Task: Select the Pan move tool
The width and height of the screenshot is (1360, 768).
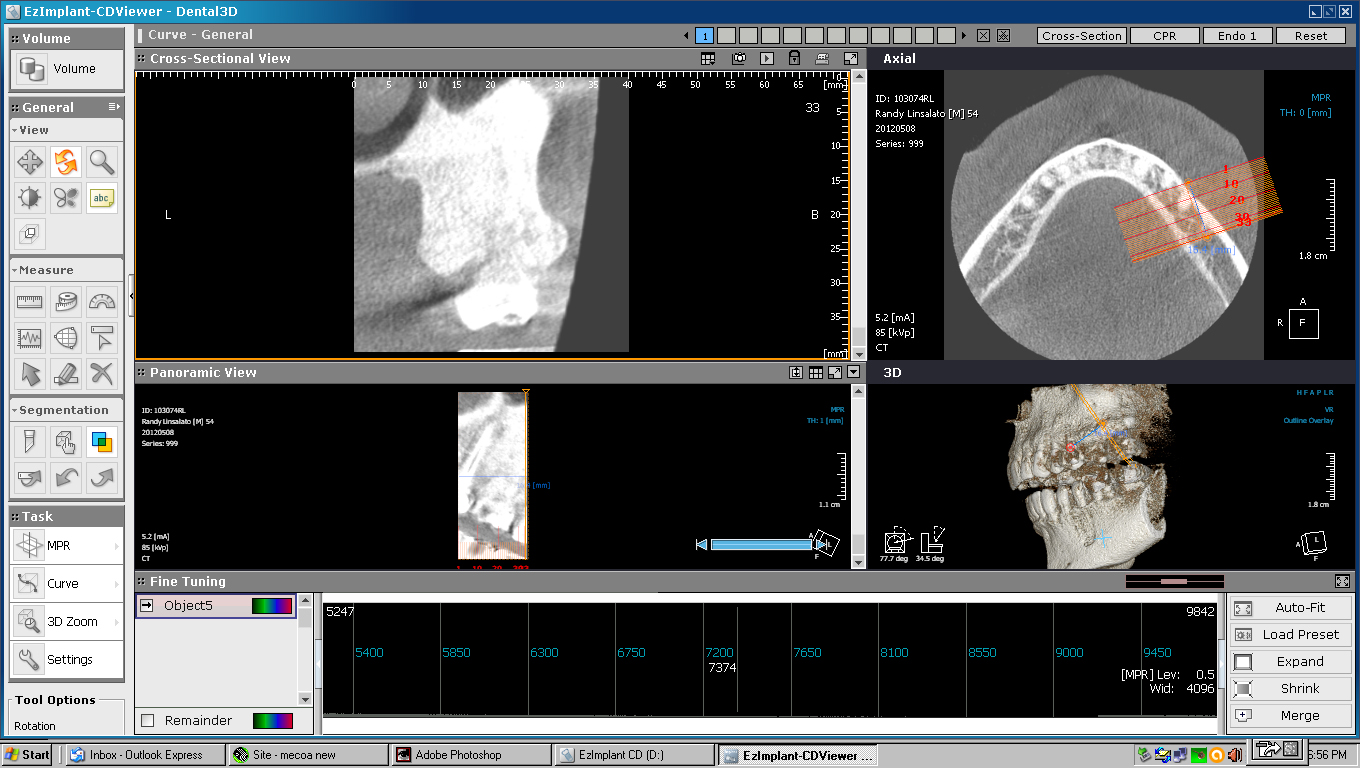Action: coord(30,162)
